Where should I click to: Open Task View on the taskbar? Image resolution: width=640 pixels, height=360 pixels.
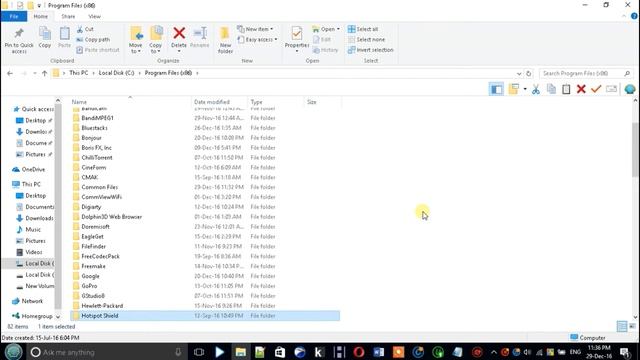coord(199,352)
